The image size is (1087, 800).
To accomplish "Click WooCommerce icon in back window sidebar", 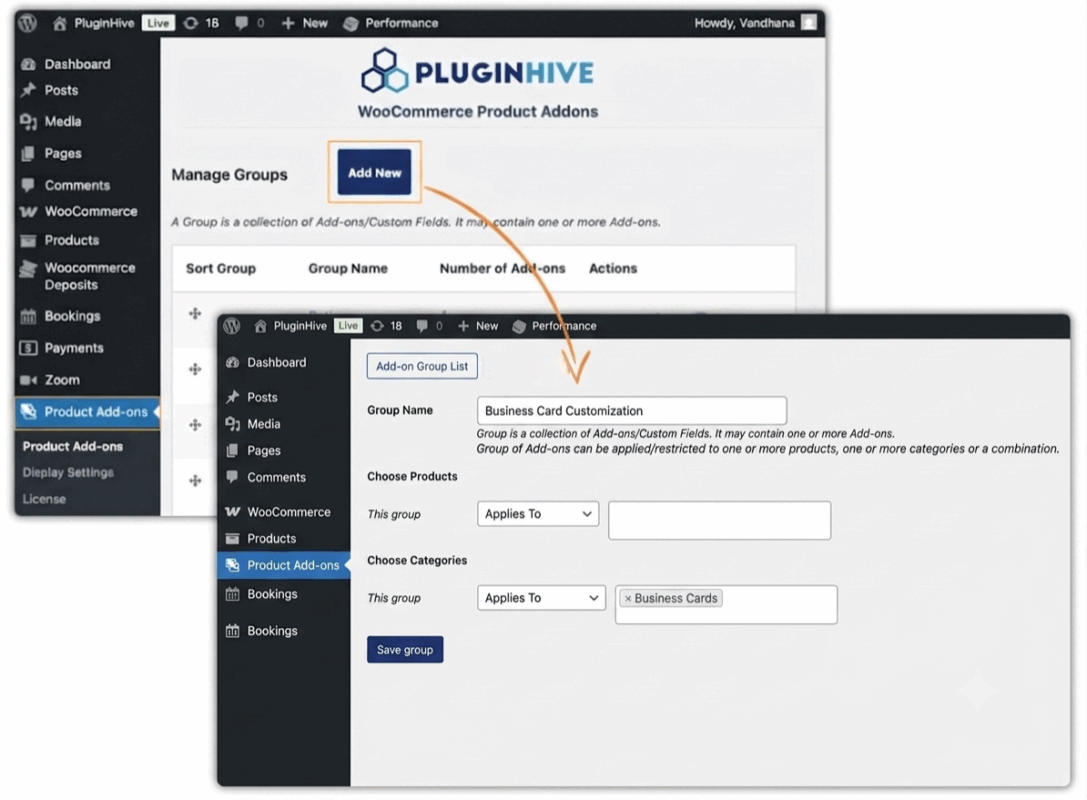I will tap(28, 211).
